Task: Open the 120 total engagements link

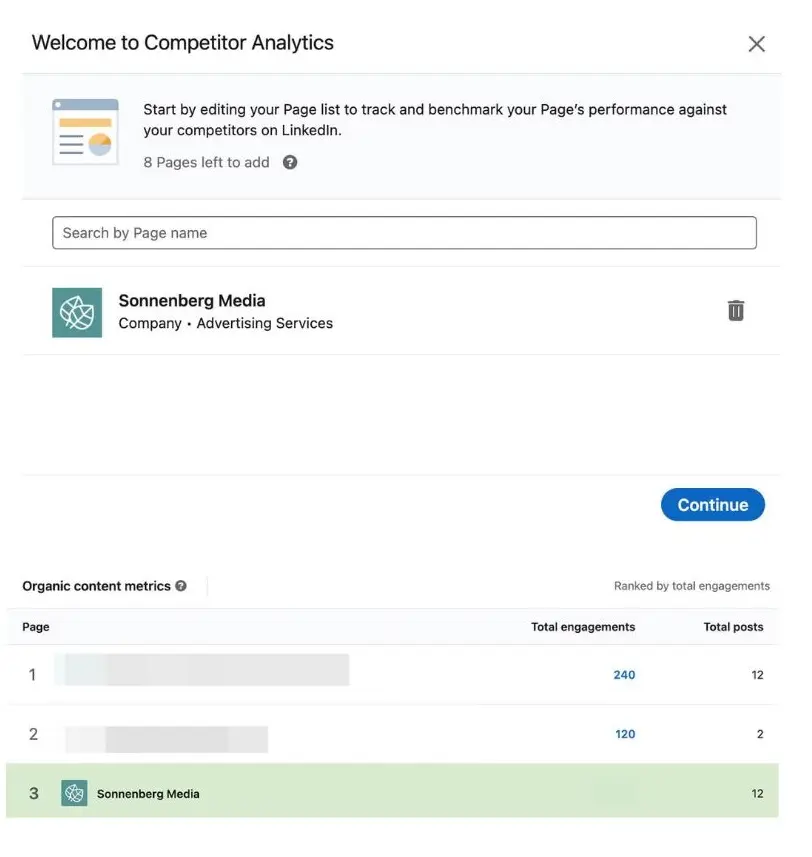Action: [x=624, y=733]
